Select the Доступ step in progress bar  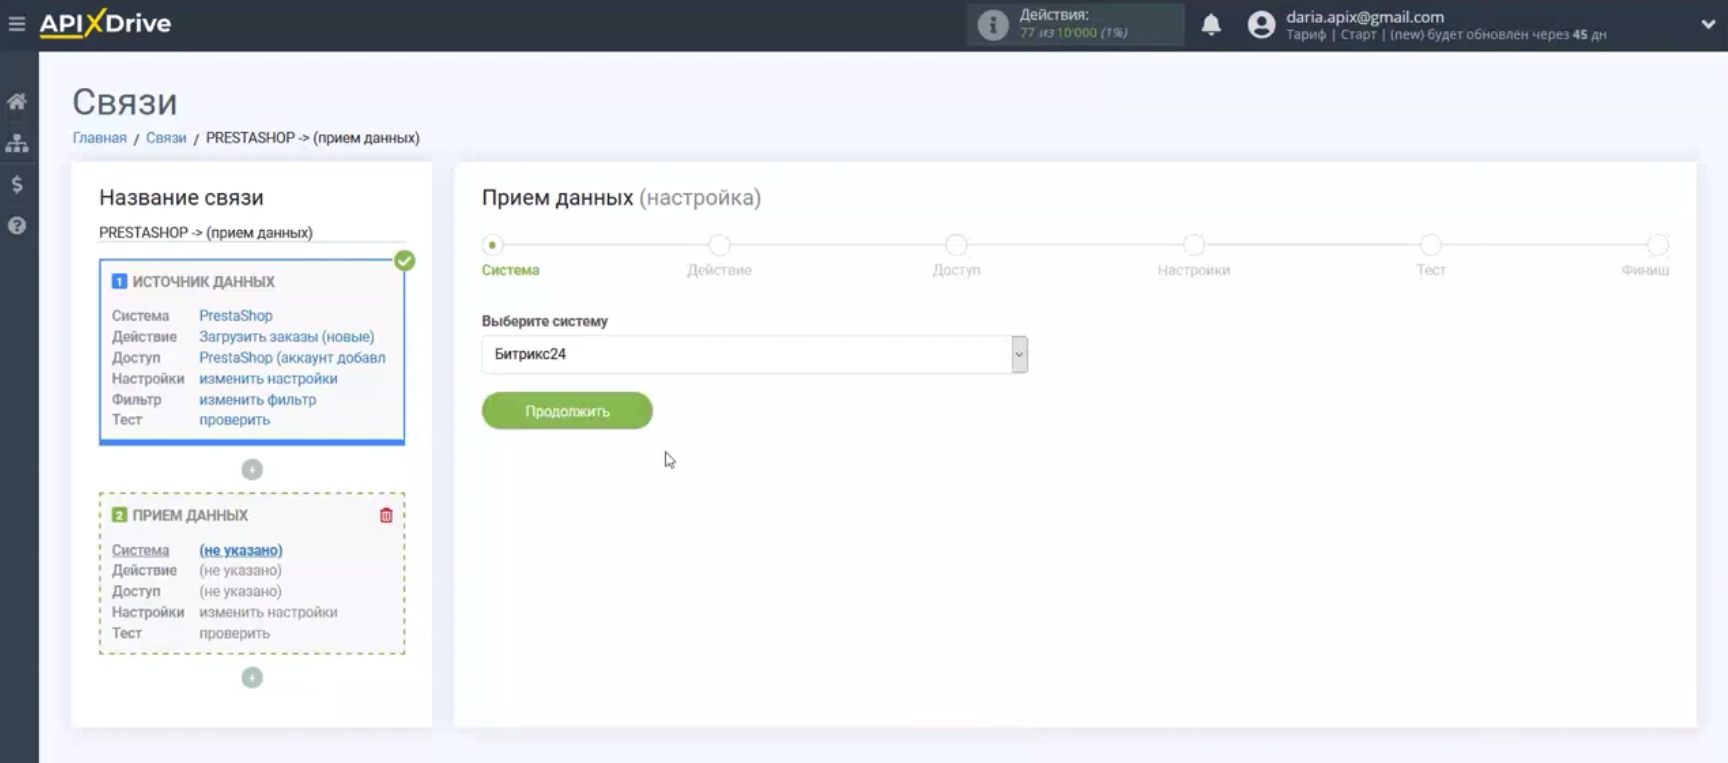pyautogui.click(x=956, y=245)
